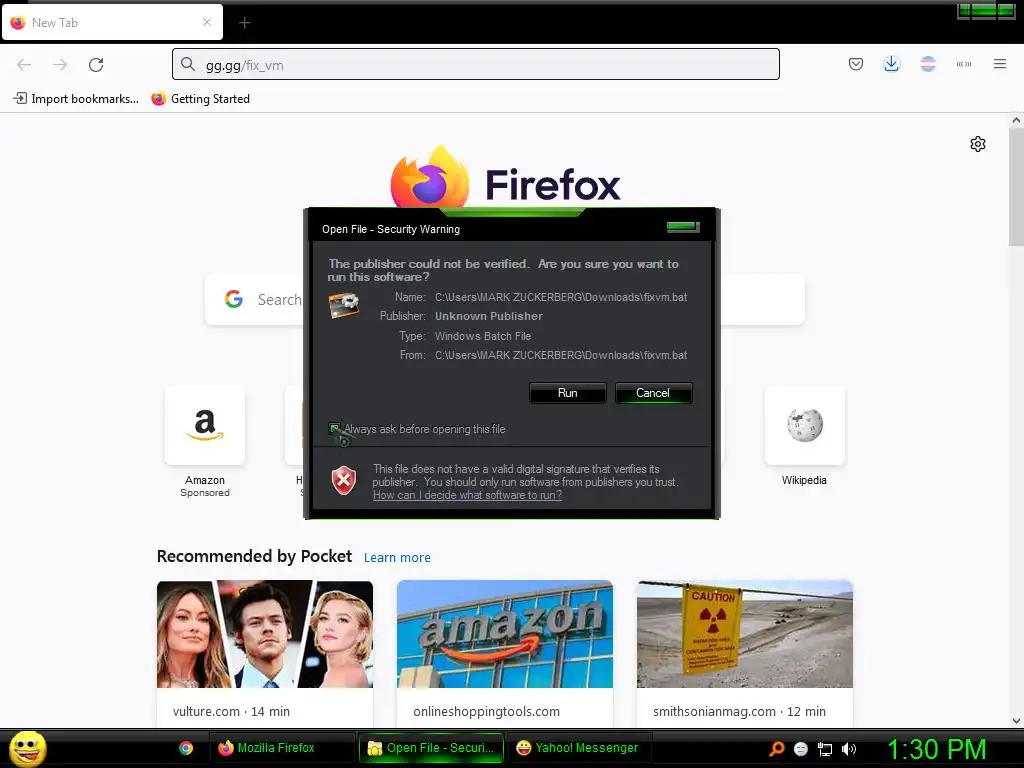Click Run in the security warning dialog
The image size is (1024, 768).
point(568,393)
